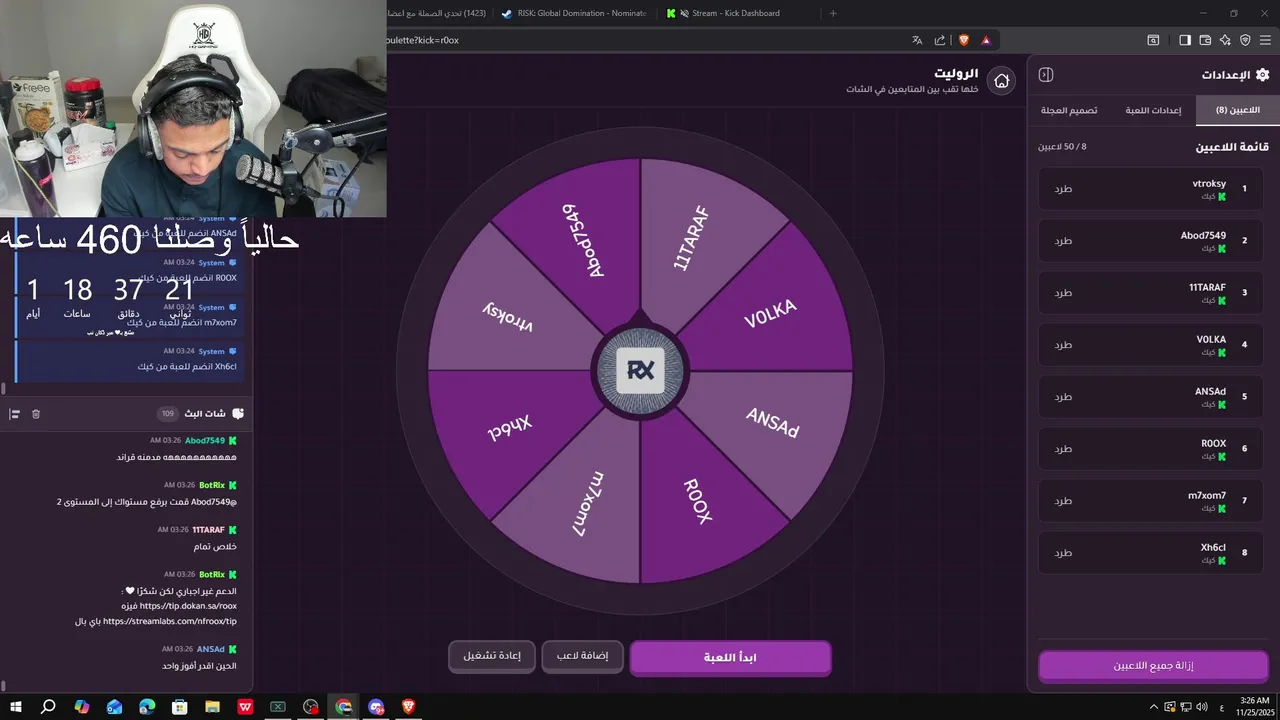Image resolution: width=1280 pixels, height=720 pixels.
Task: Kick player Abod7549 with طرد
Action: click(x=1063, y=241)
